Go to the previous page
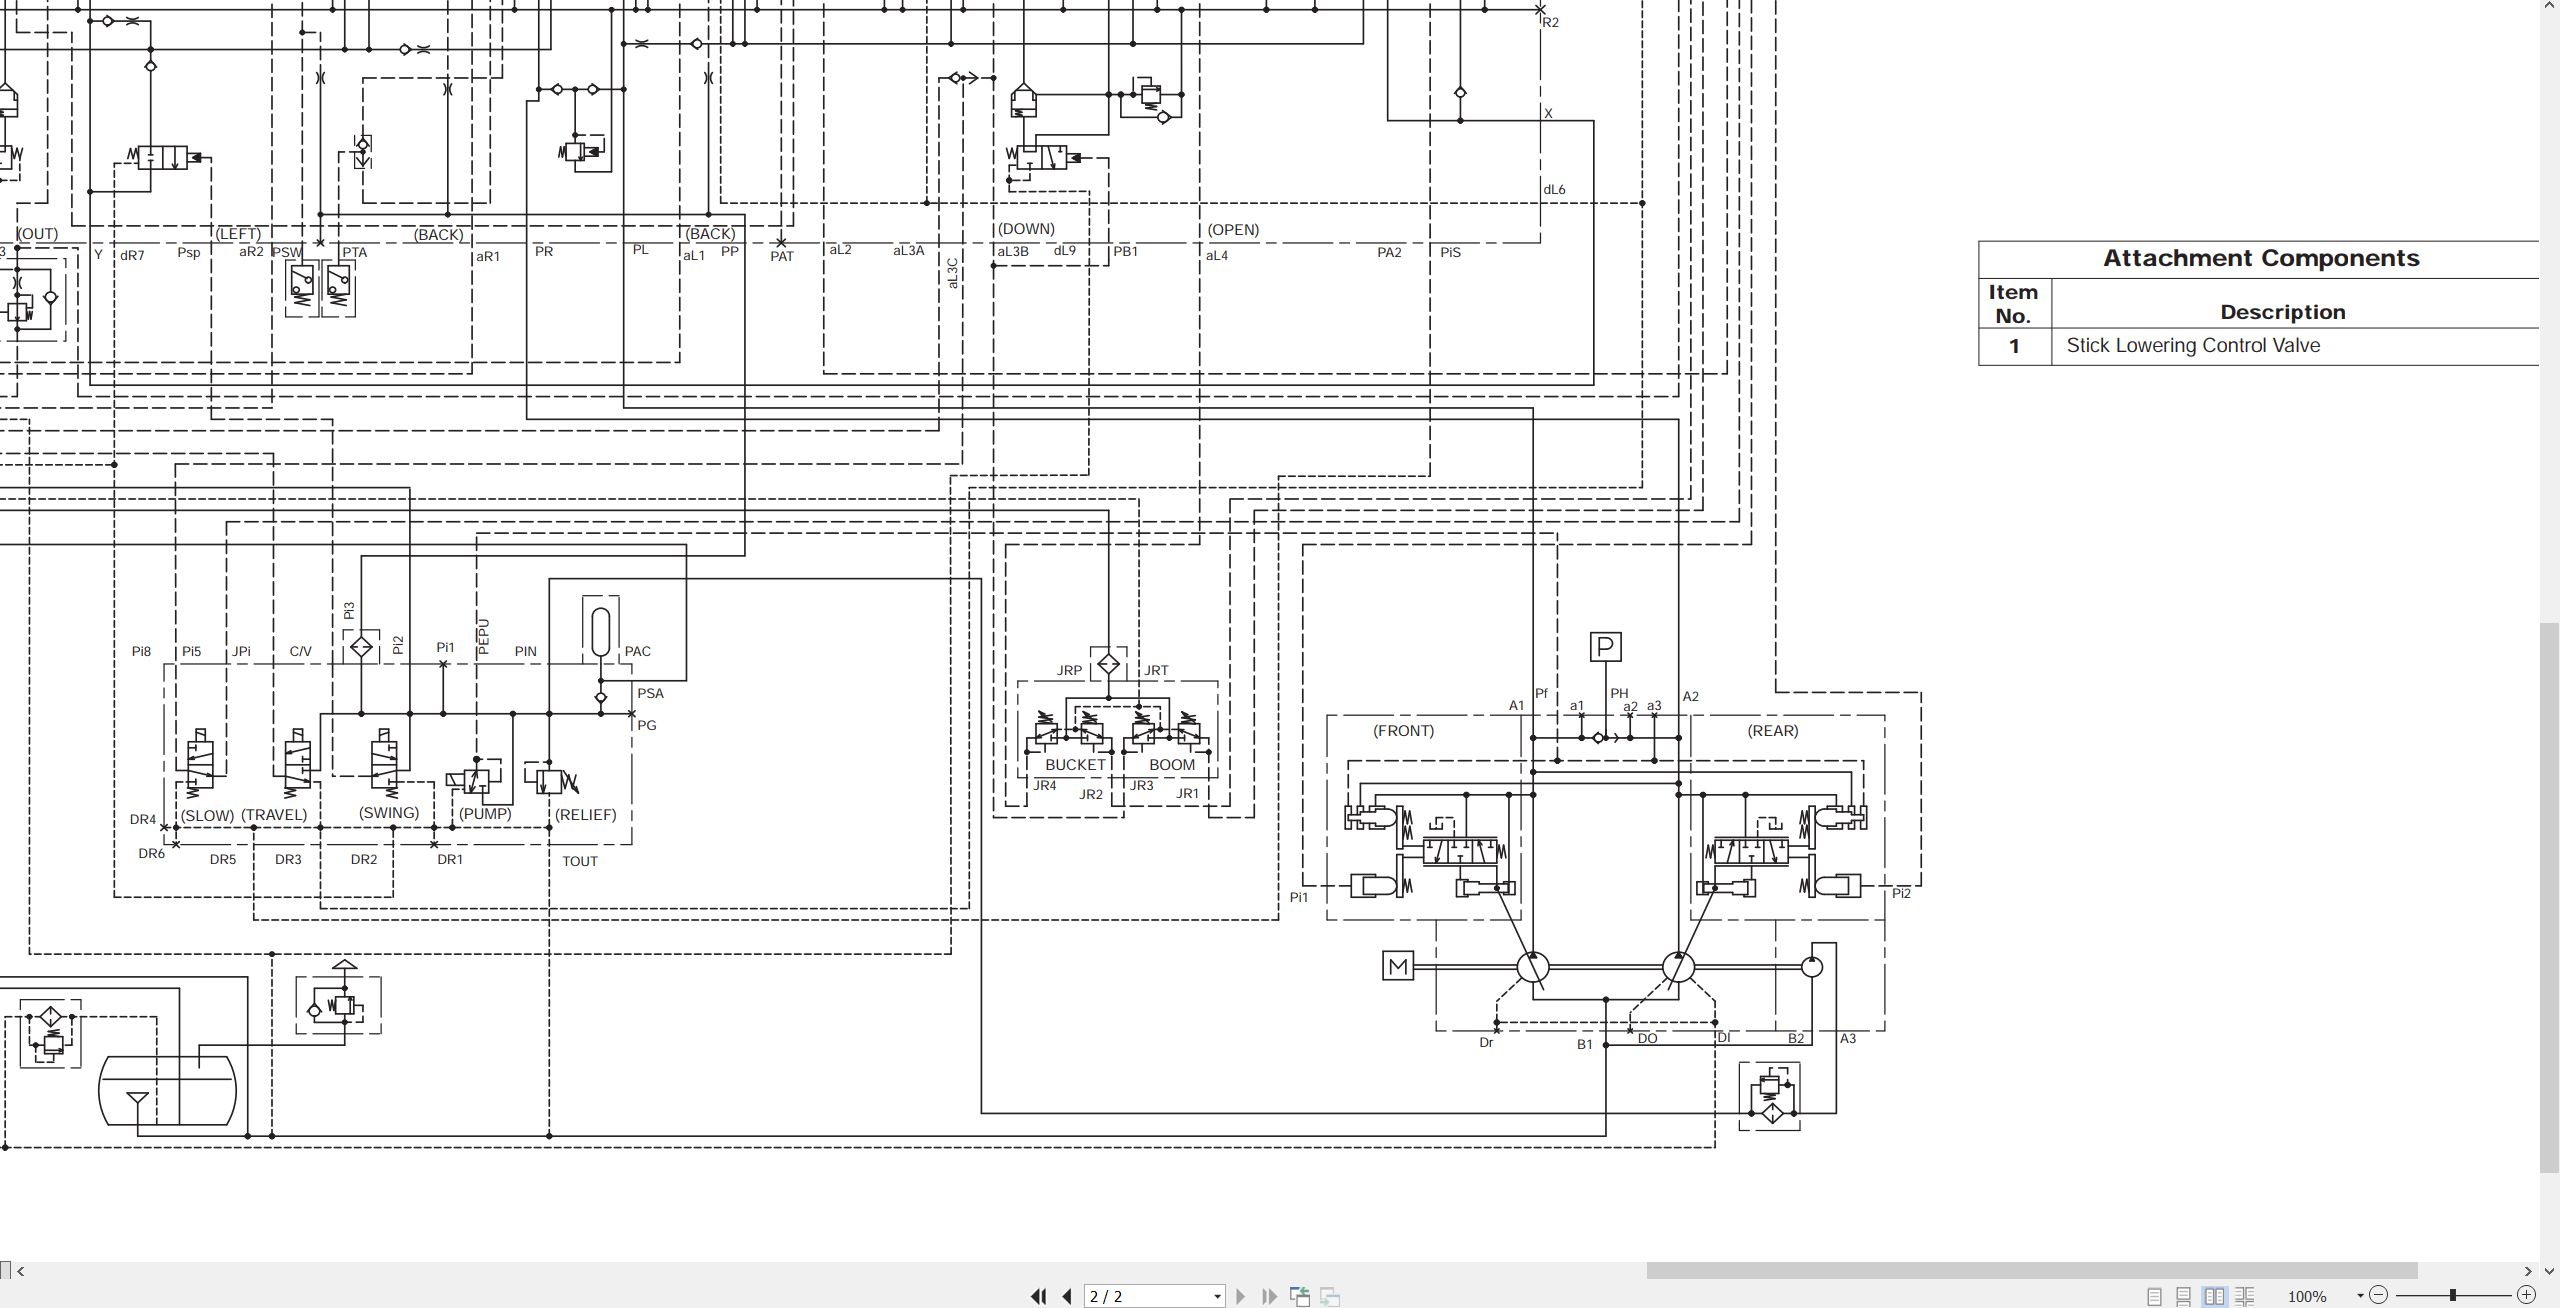Screen dimensions: 2560x1308 (x=1067, y=1296)
